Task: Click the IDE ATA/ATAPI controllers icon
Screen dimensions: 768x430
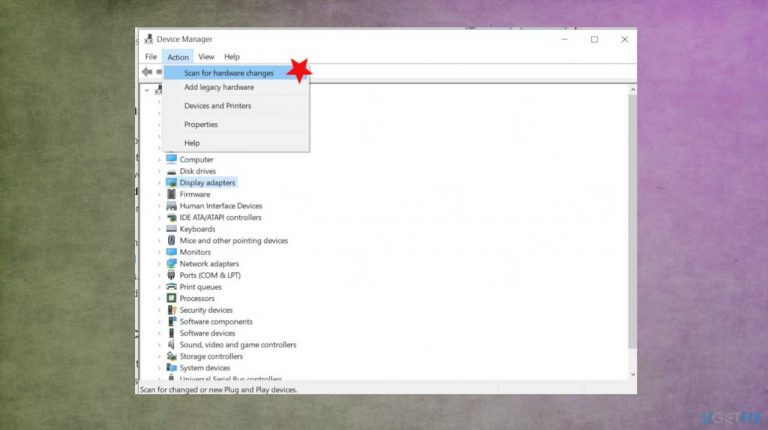Action: [171, 217]
